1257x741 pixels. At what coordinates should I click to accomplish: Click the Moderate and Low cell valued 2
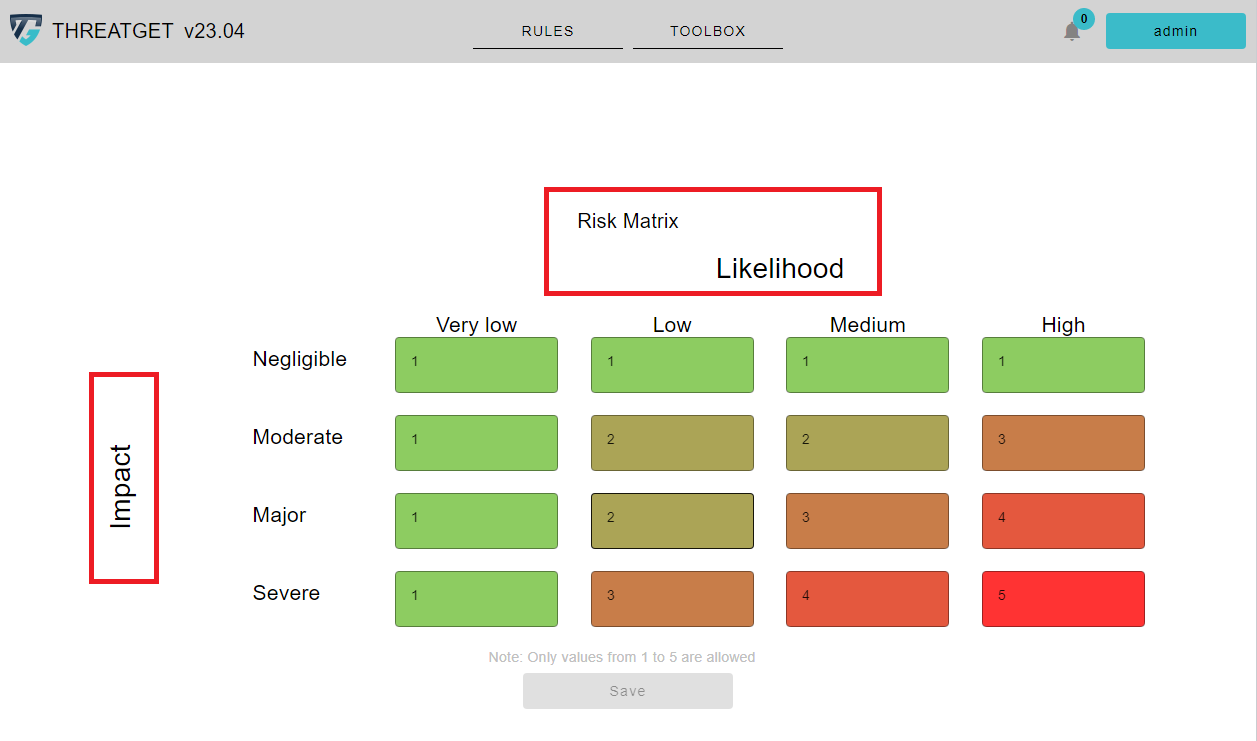click(x=672, y=443)
